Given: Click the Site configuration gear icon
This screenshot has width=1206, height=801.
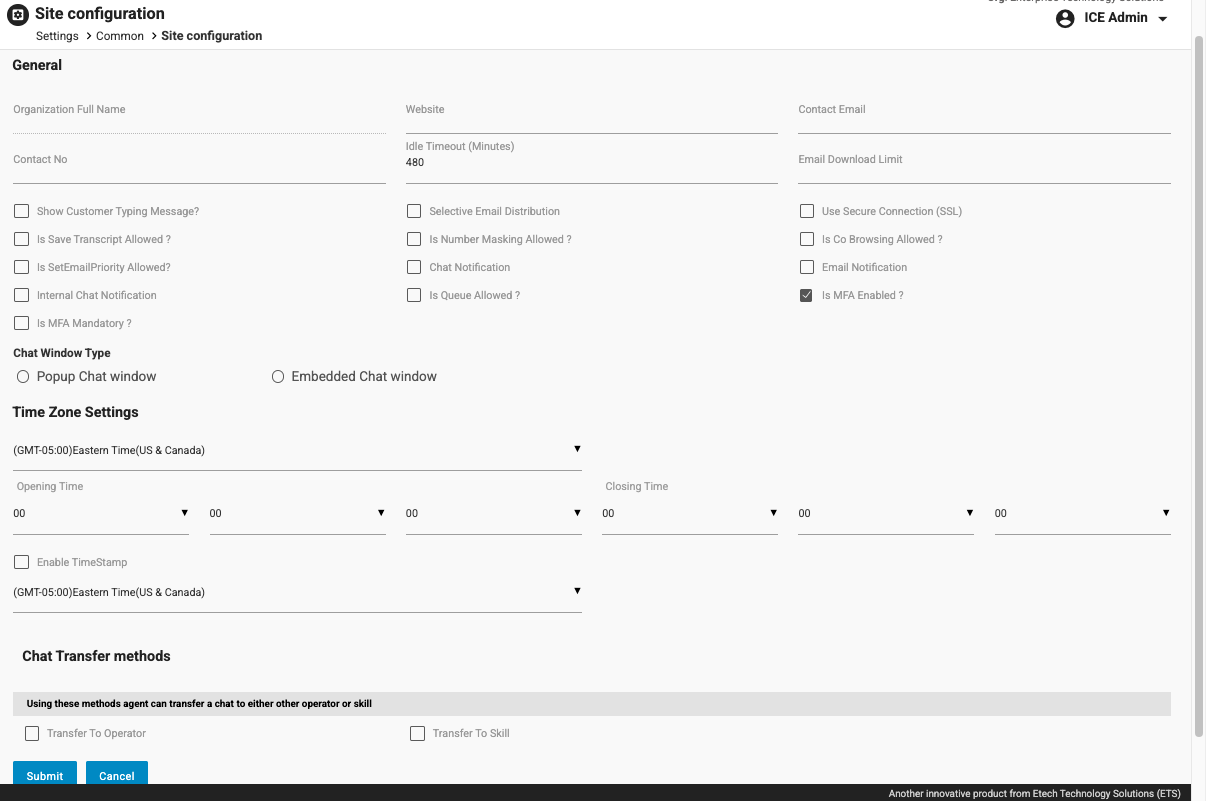Looking at the screenshot, I should pyautogui.click(x=18, y=15).
